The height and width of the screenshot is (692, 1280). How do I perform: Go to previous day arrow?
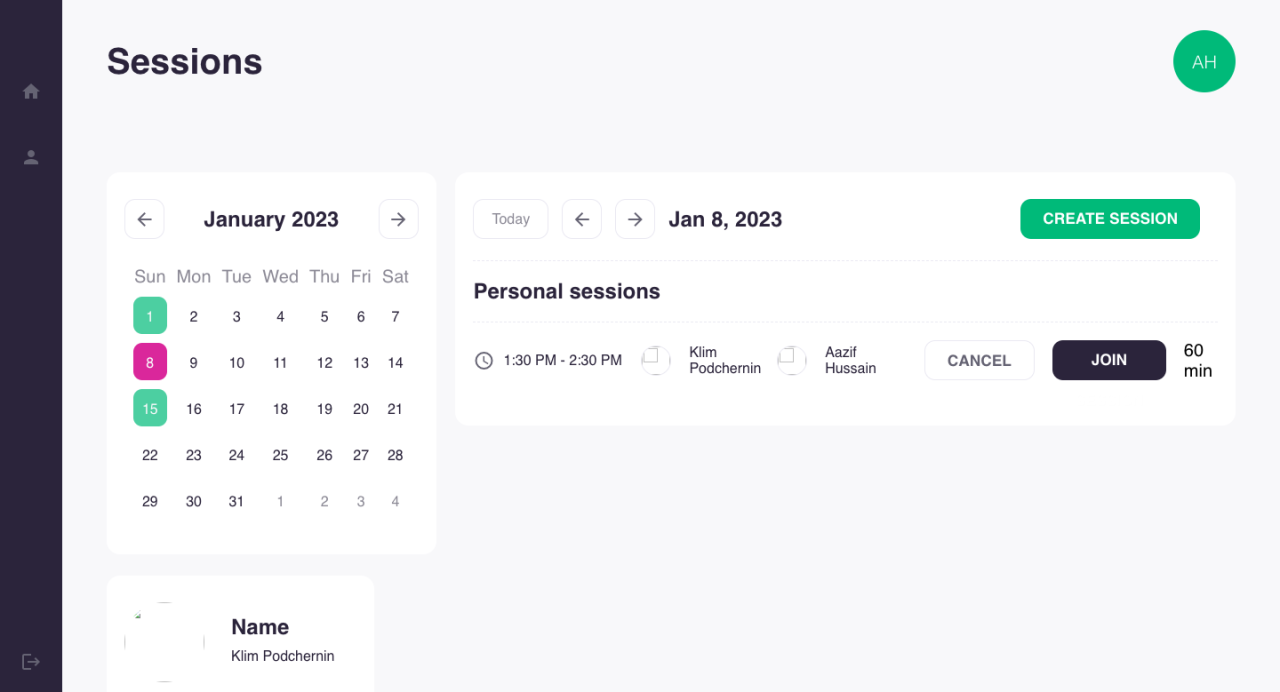(582, 219)
